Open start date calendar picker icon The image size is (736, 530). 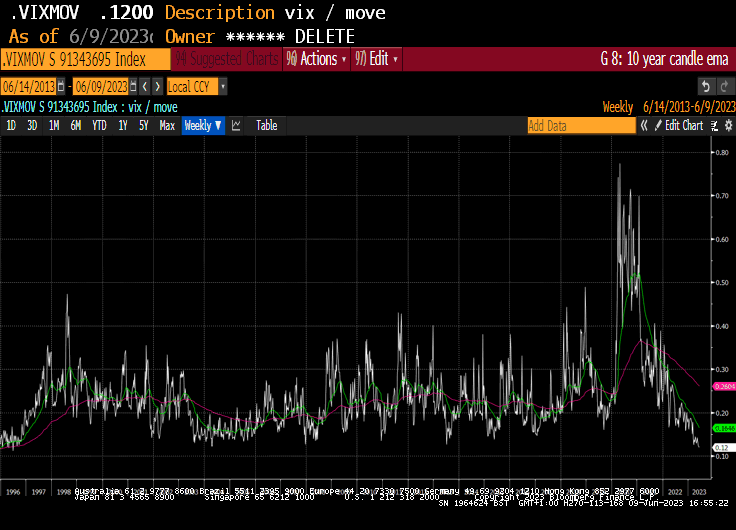(x=61, y=87)
